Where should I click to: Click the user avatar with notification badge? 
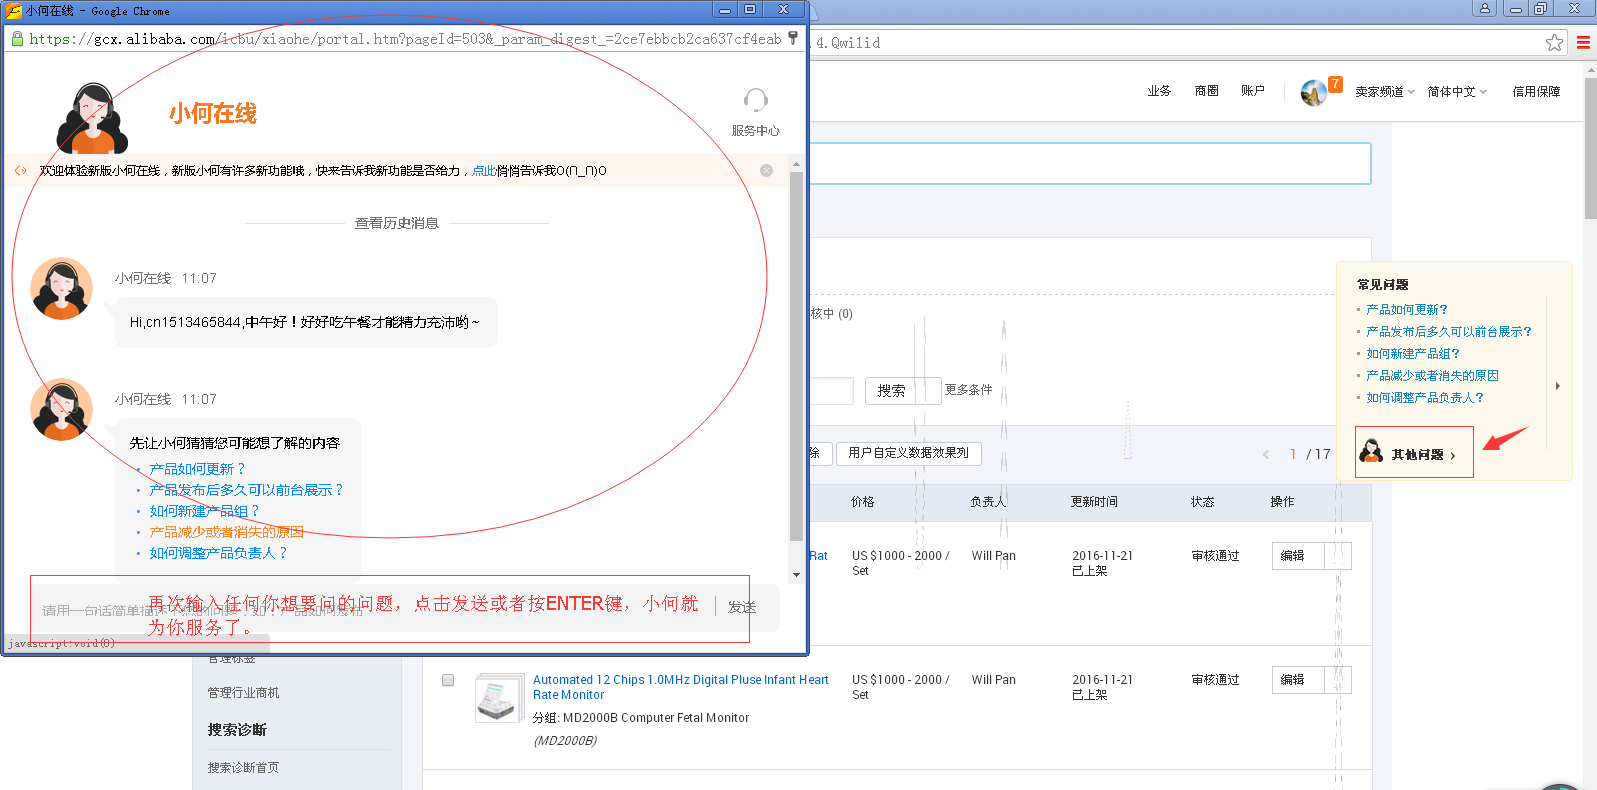point(1314,92)
